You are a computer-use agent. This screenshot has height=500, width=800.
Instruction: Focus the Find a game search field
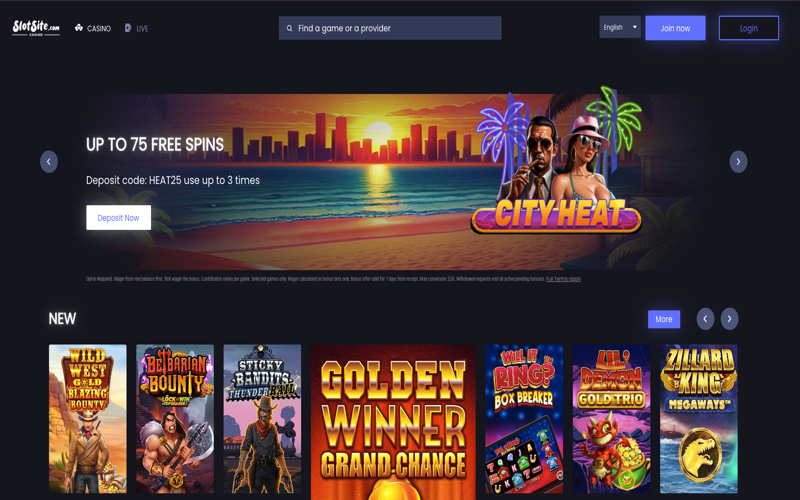390,28
